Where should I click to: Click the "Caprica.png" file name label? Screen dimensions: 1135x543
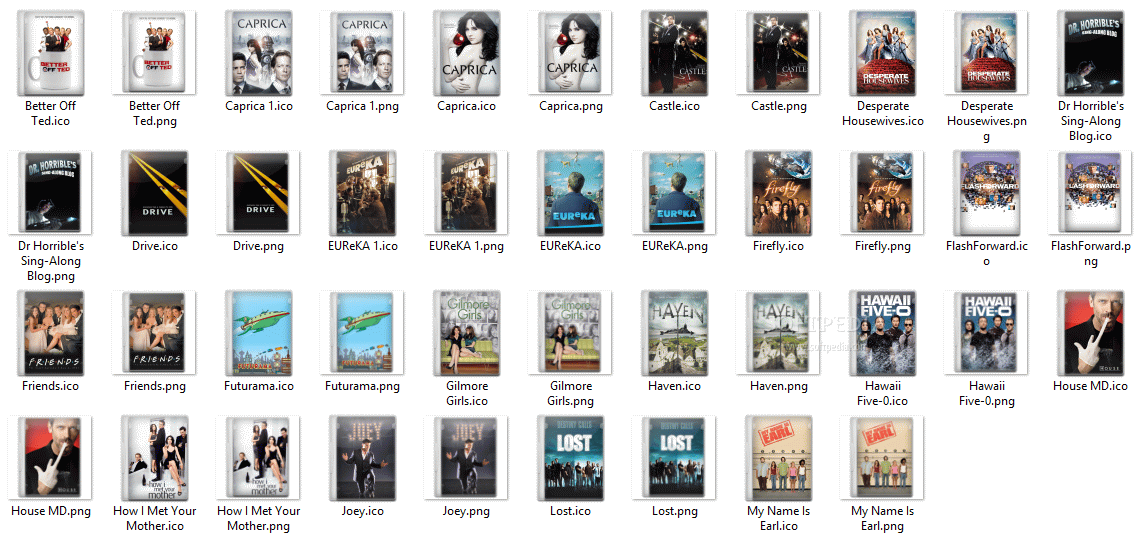click(571, 106)
